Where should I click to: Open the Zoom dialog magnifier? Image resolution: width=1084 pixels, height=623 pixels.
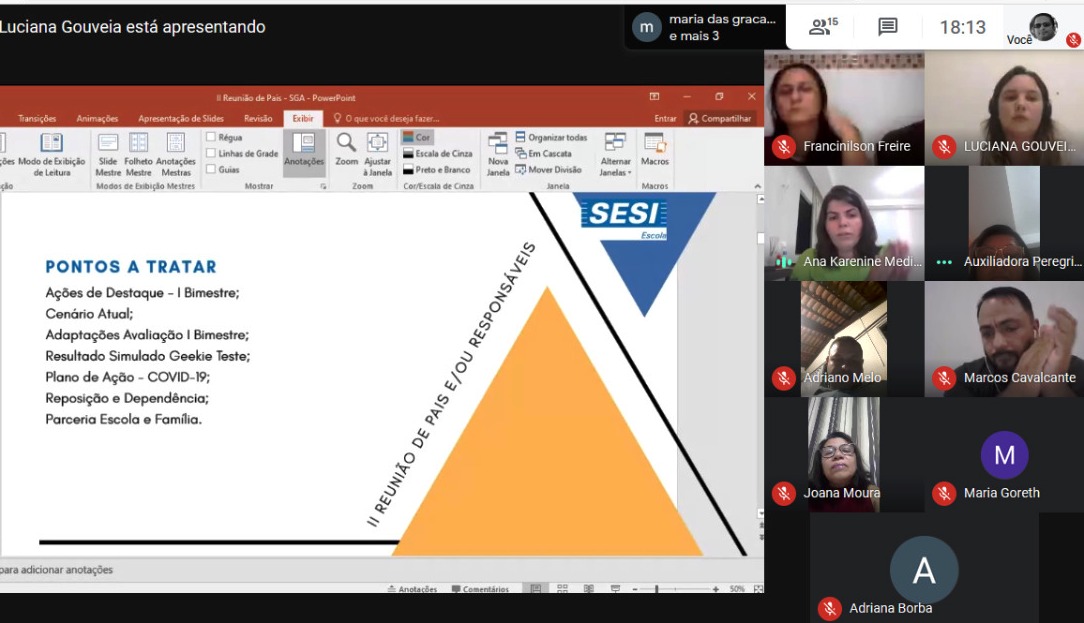click(346, 149)
